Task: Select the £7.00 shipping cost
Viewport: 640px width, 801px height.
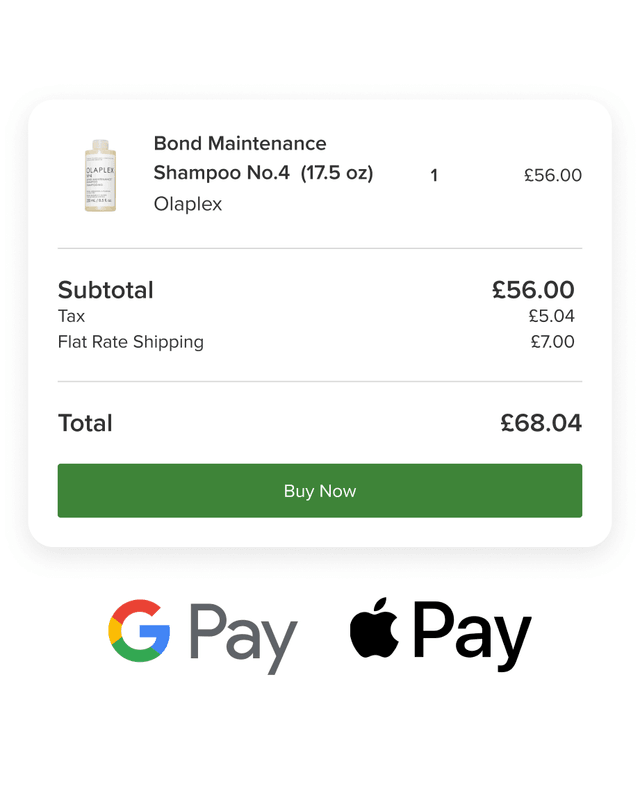Action: pyautogui.click(x=554, y=341)
